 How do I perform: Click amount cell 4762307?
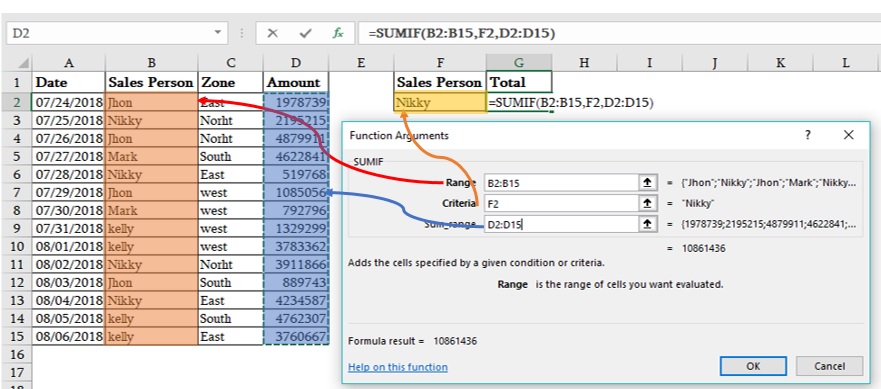[296, 318]
